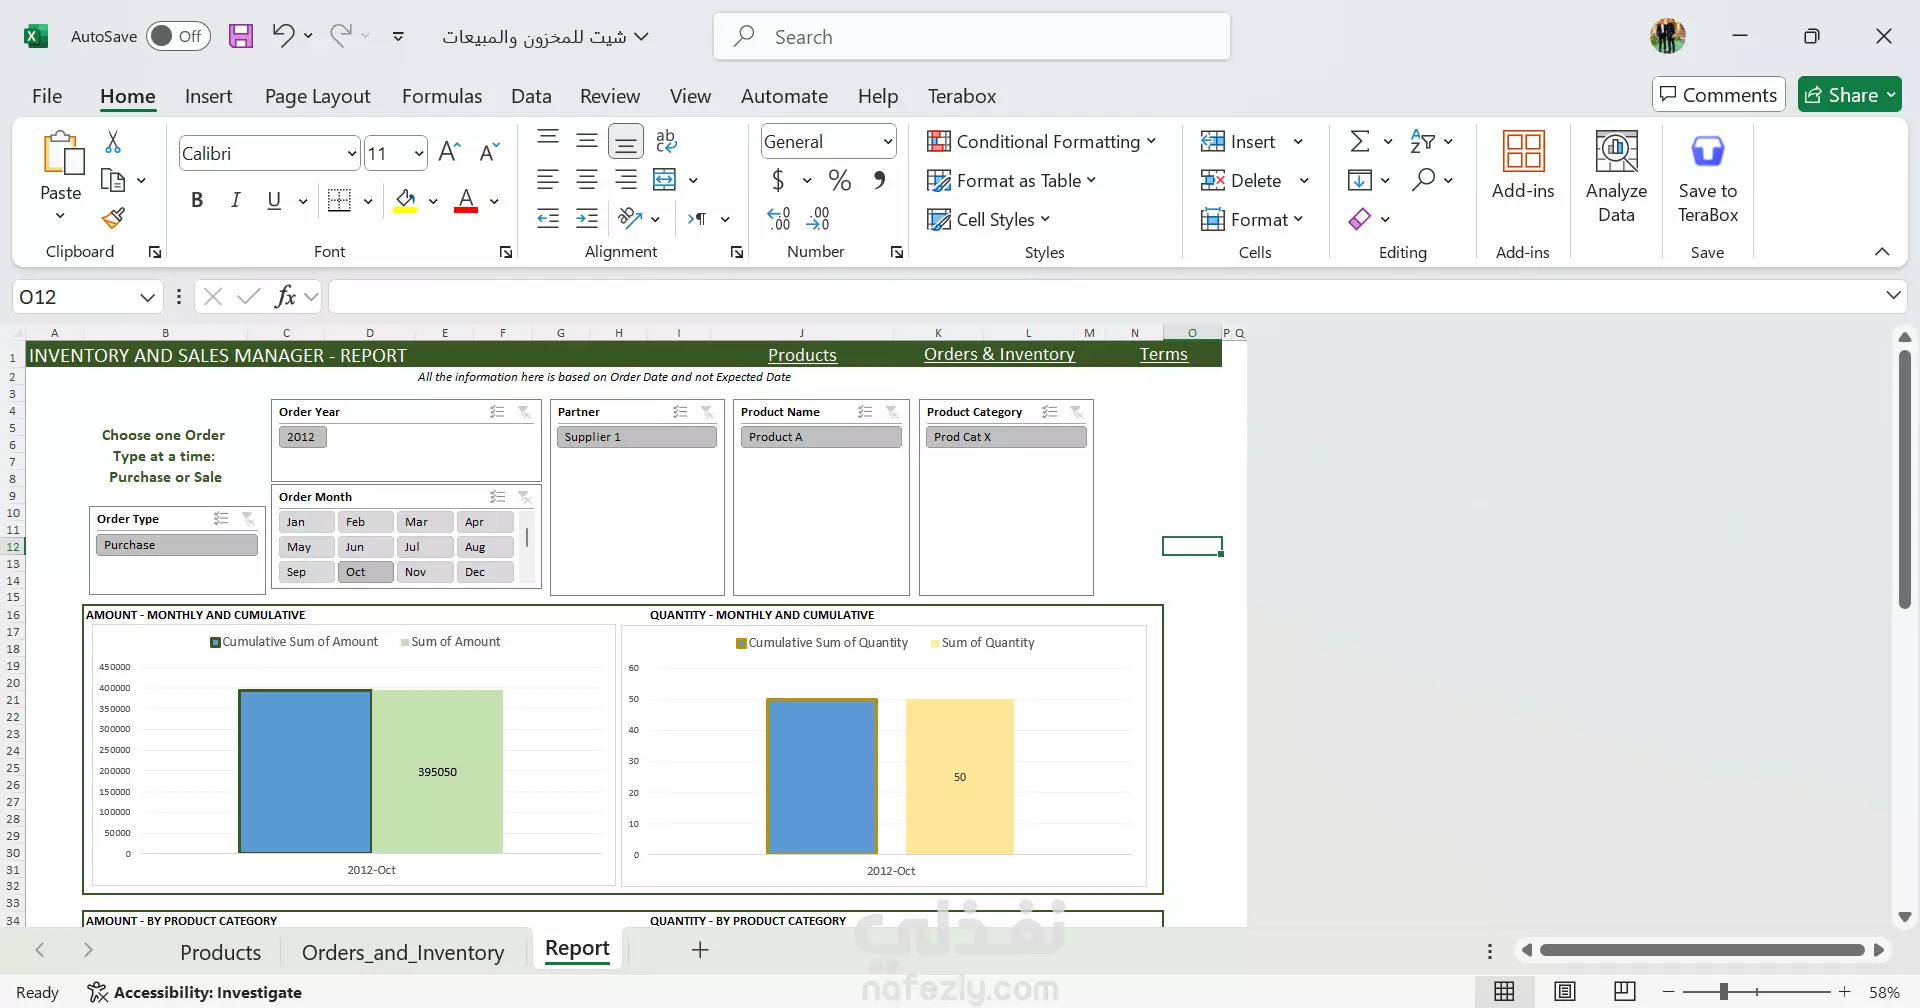Save file to TeraBox
This screenshot has width=1920, height=1008.
click(1708, 177)
